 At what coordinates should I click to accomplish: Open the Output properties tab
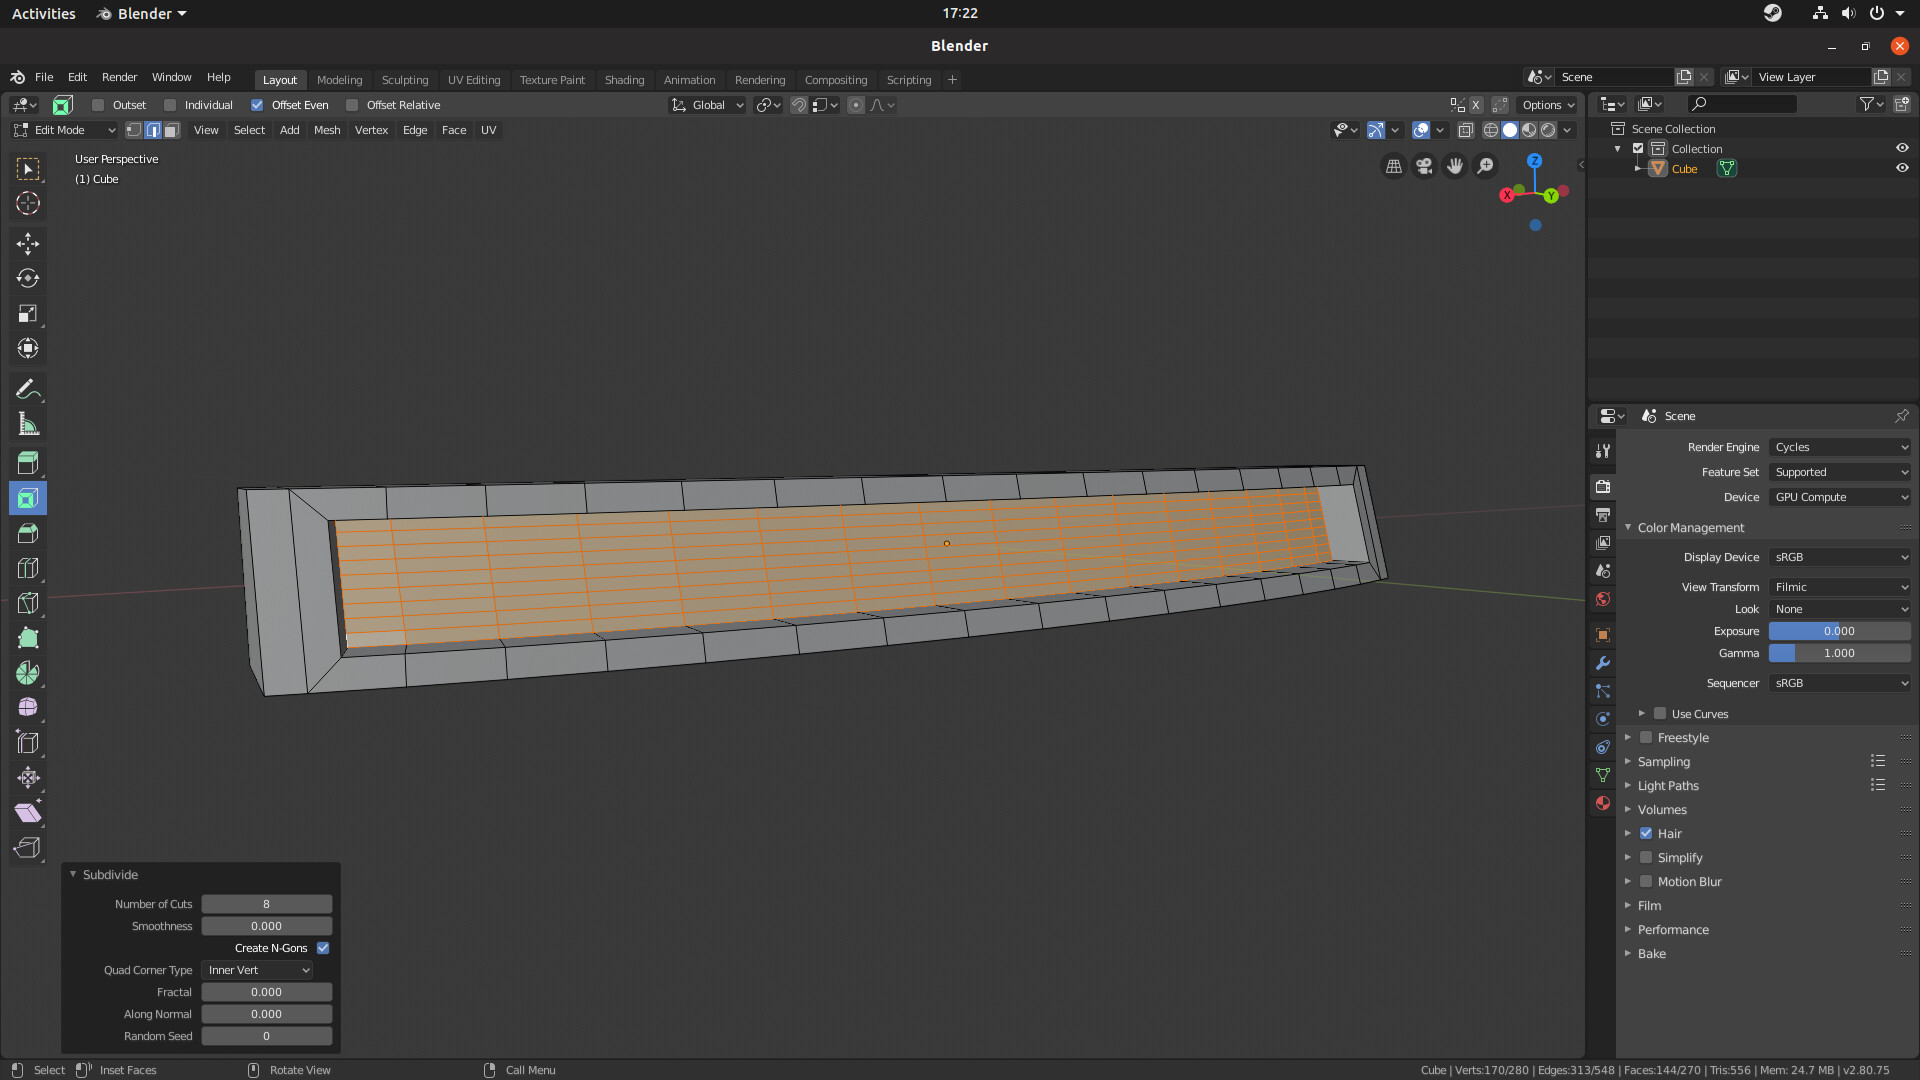pos(1603,514)
